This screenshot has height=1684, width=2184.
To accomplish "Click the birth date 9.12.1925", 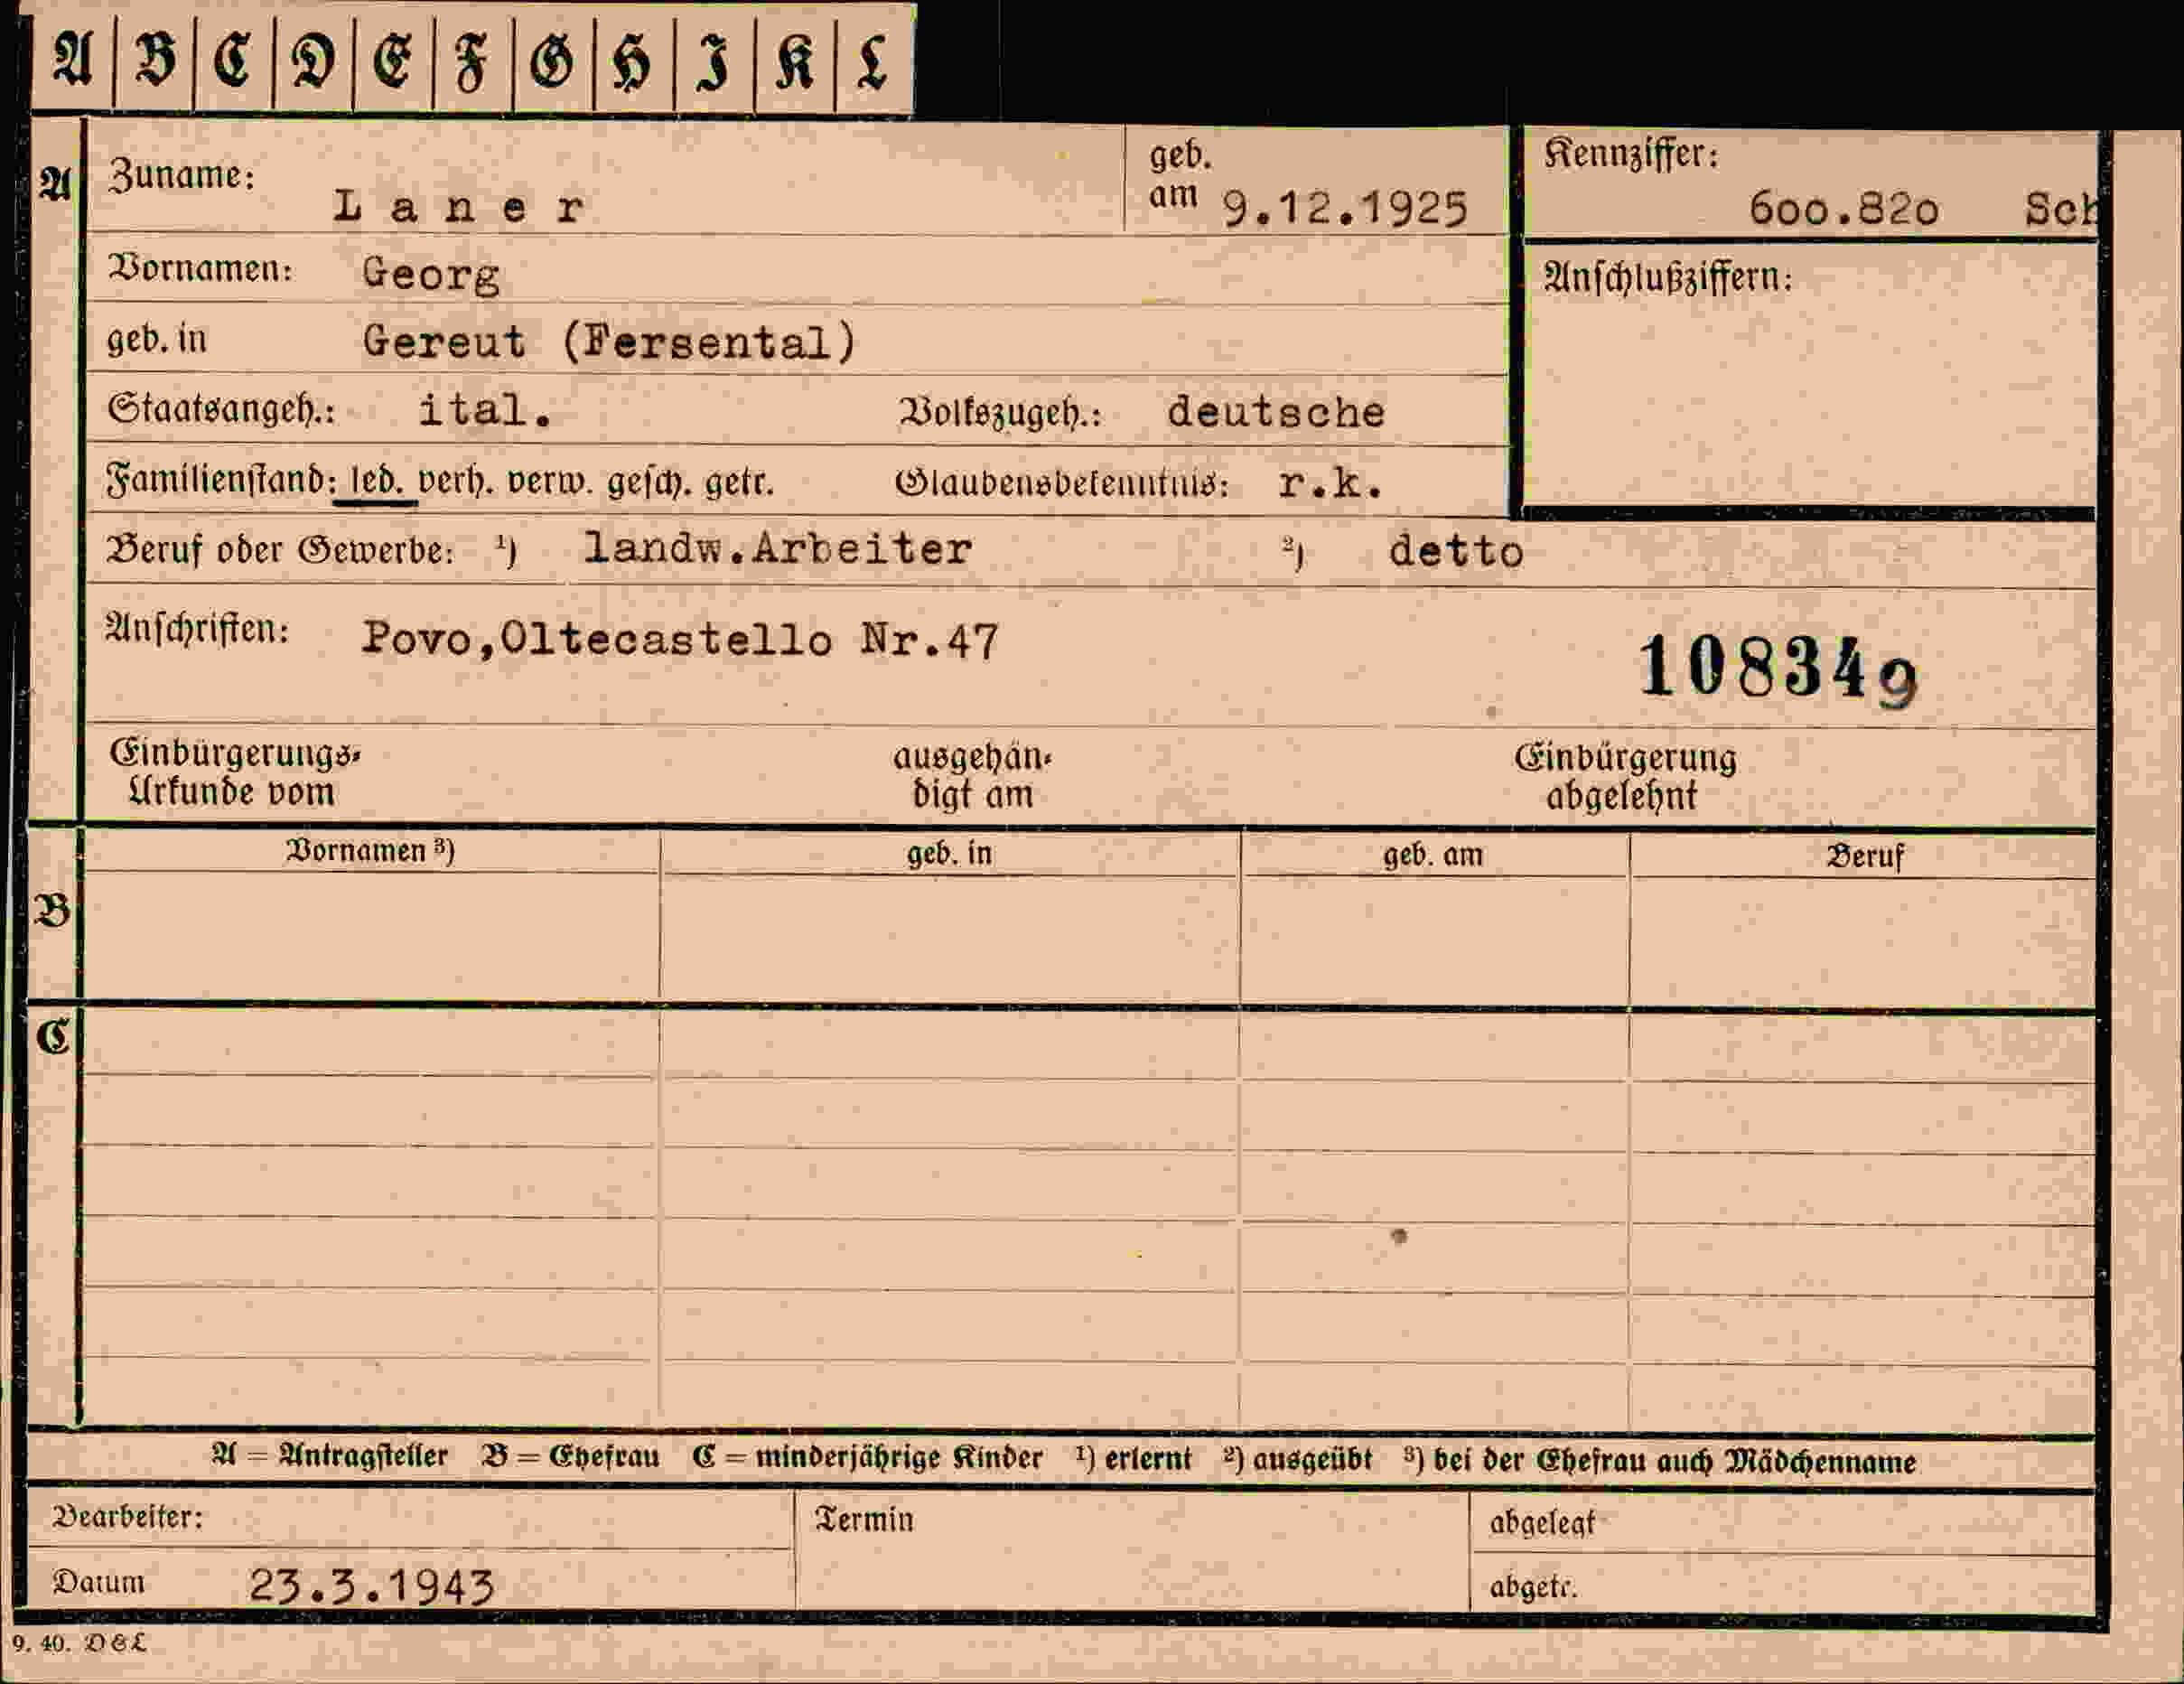I will [1345, 208].
